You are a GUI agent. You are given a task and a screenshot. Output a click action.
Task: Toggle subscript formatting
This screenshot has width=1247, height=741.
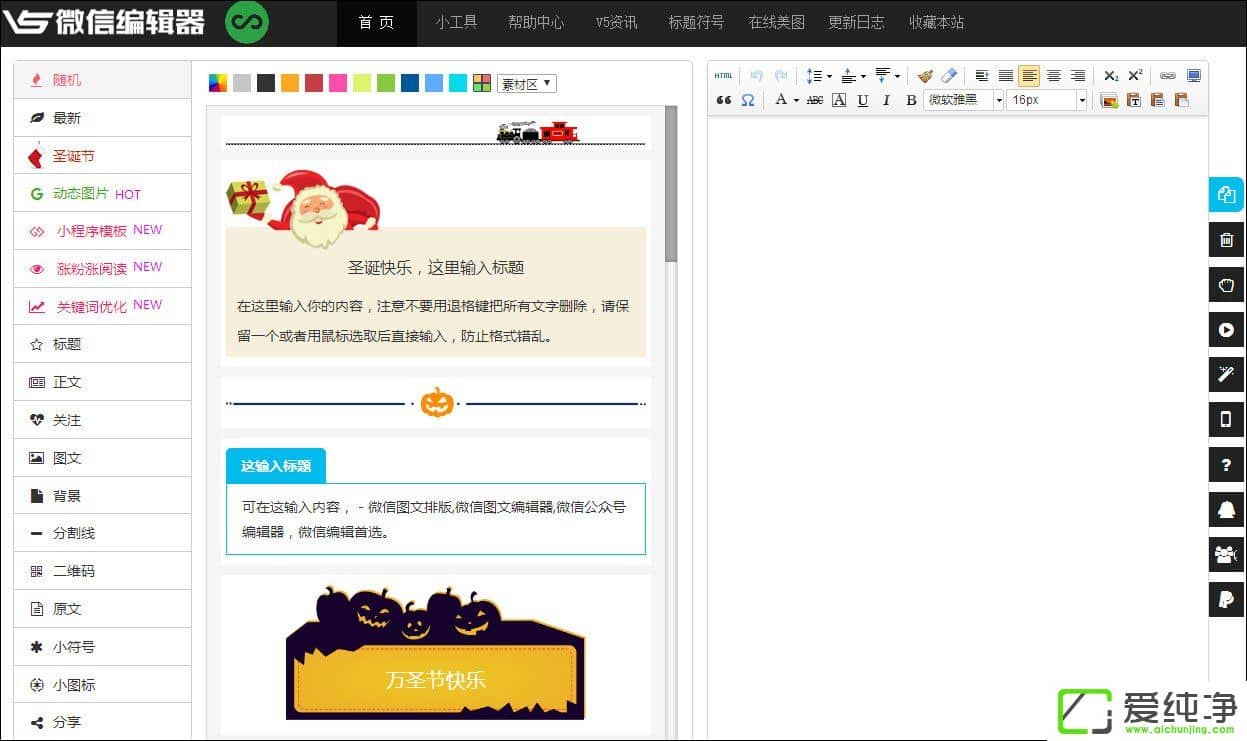click(1111, 76)
